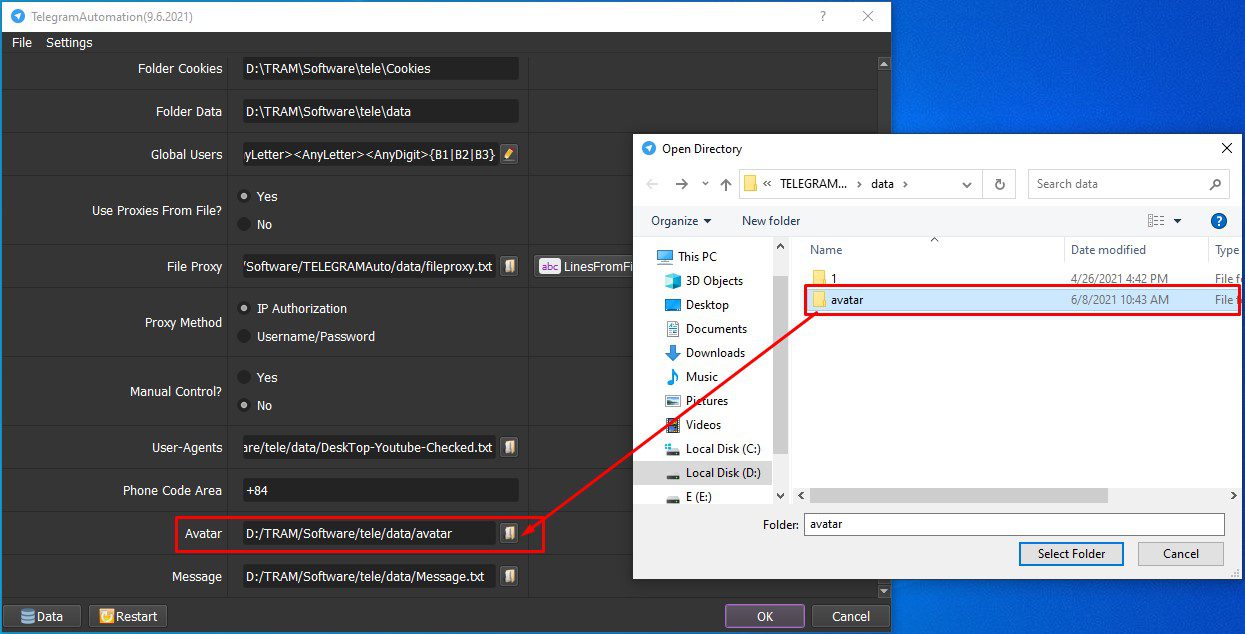Image resolution: width=1245 pixels, height=634 pixels.
Task: Choose Username/Password proxy method
Action: [244, 336]
